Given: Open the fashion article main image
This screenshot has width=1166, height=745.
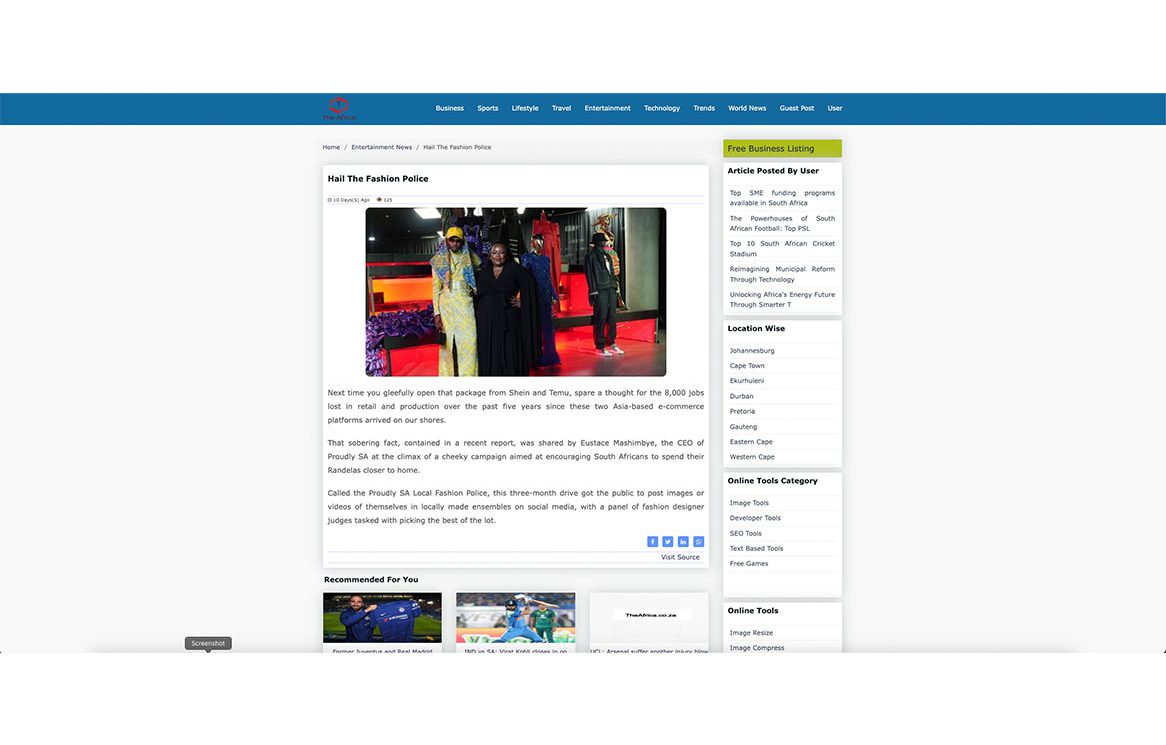Looking at the screenshot, I should (515, 291).
